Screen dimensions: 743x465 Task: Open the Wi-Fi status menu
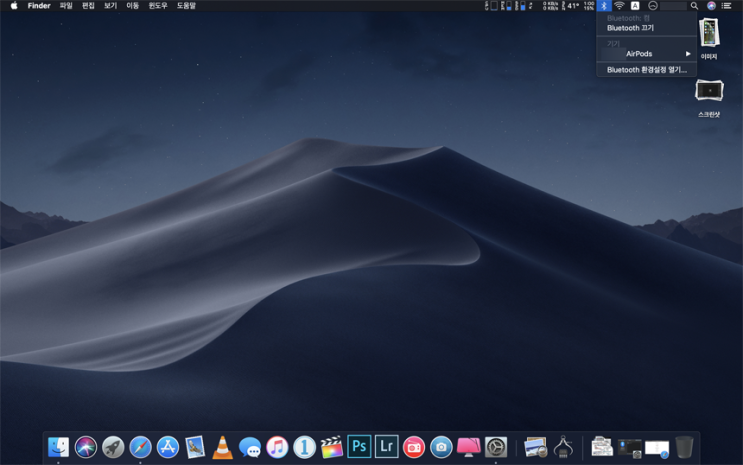[619, 6]
